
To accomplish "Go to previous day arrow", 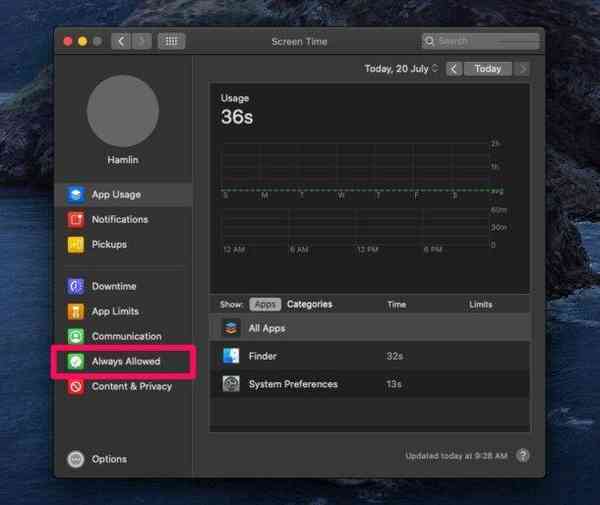I will coord(453,69).
